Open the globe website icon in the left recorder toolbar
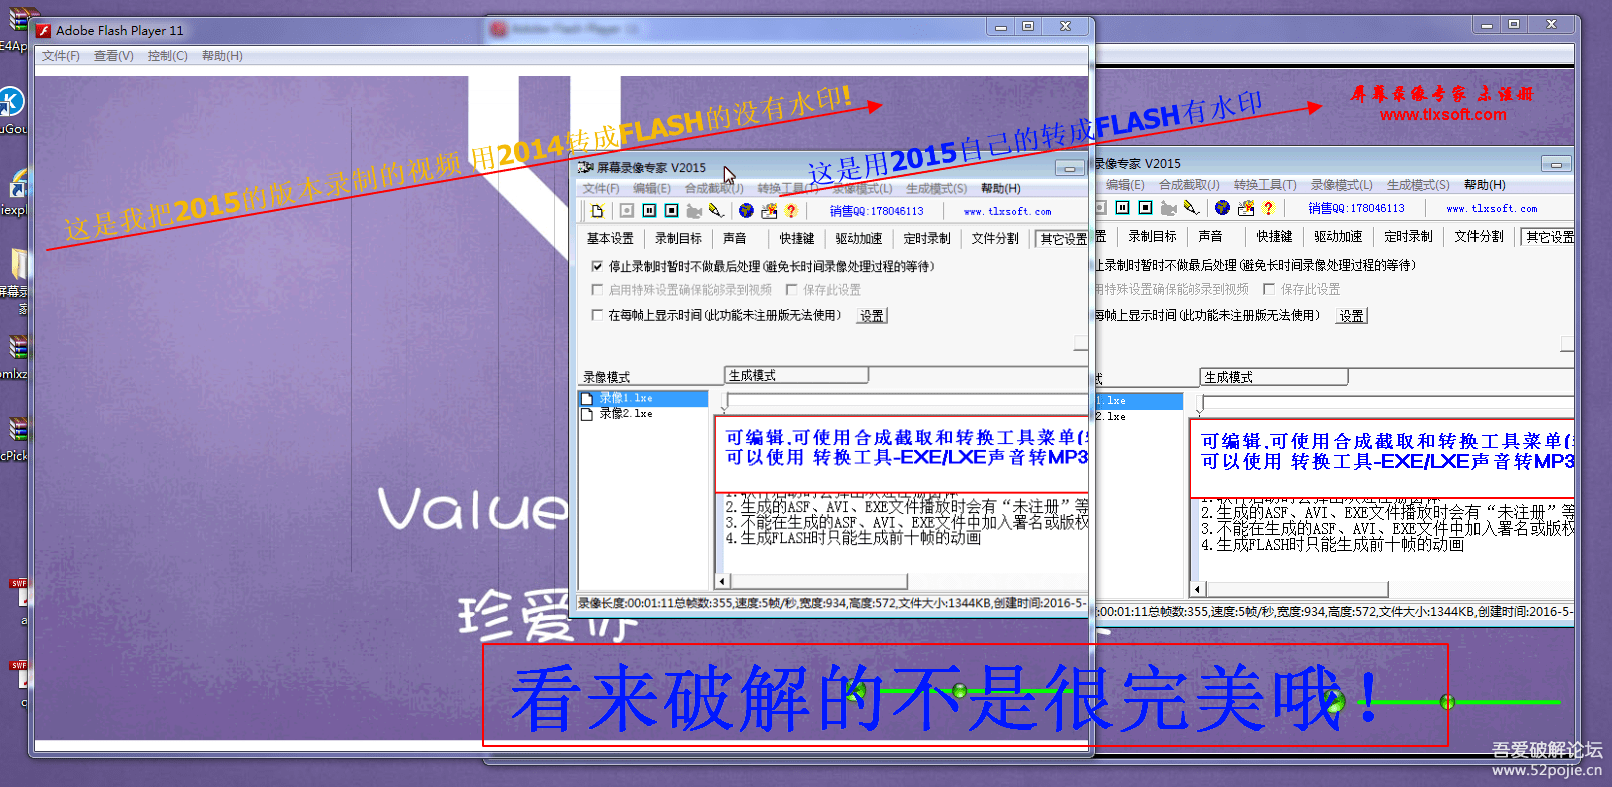The image size is (1612, 787). [746, 211]
